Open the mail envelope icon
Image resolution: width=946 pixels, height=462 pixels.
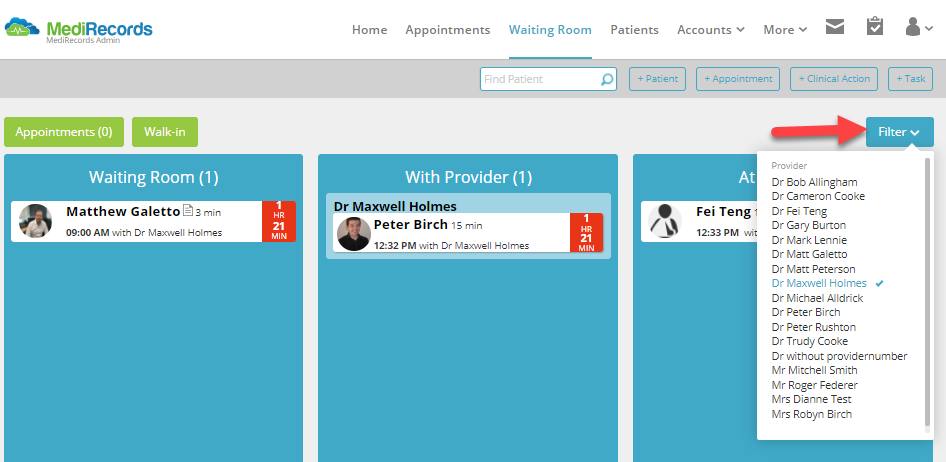point(834,27)
